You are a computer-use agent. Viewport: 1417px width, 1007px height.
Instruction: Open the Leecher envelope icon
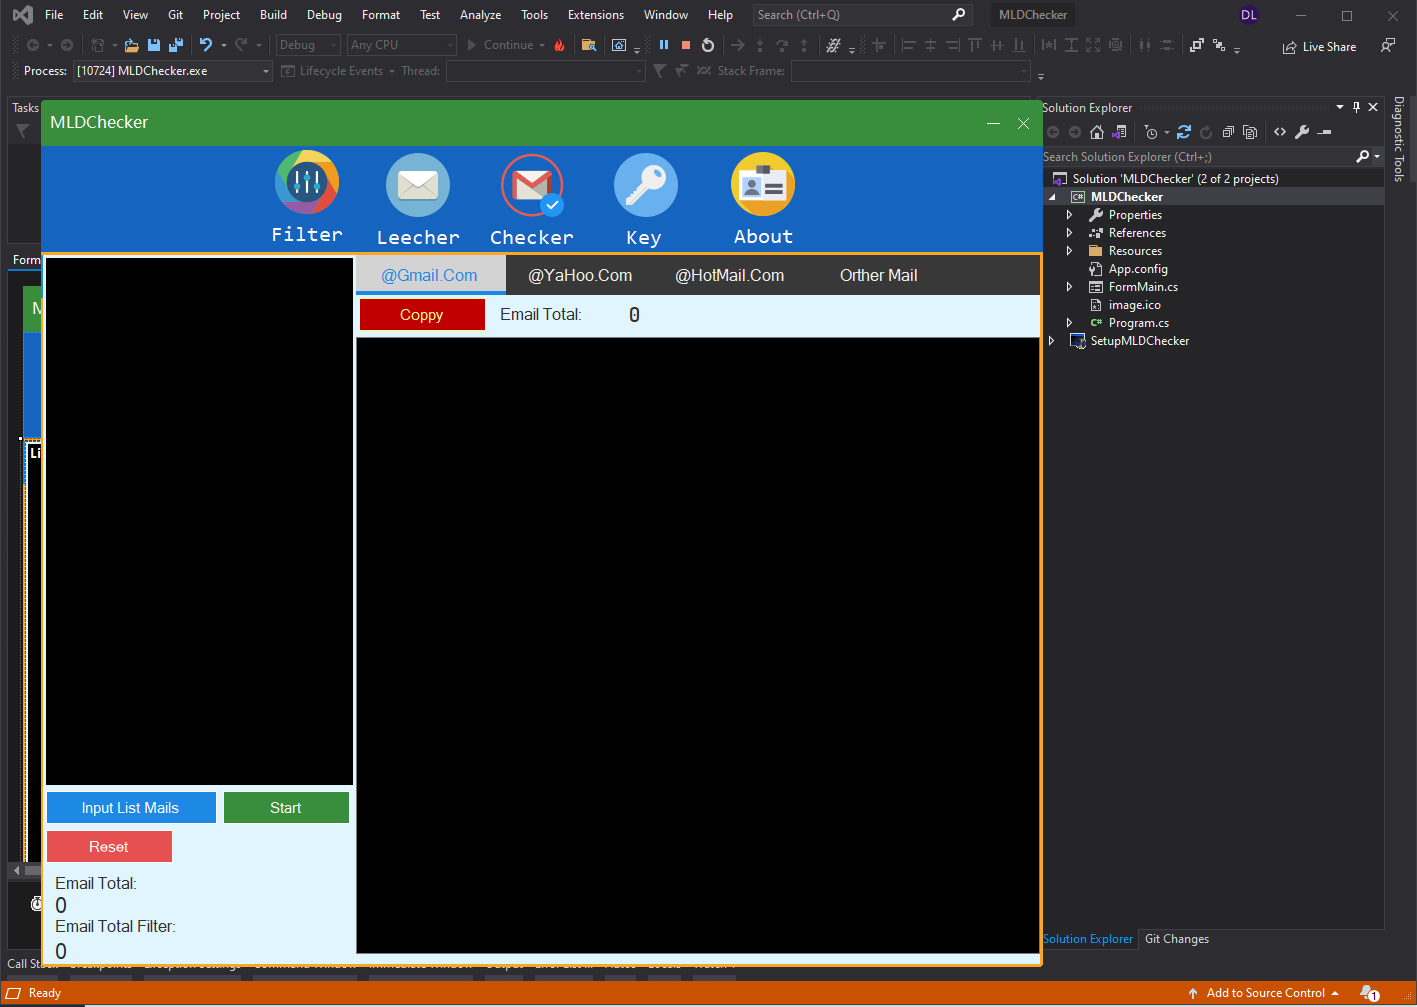pyautogui.click(x=418, y=185)
